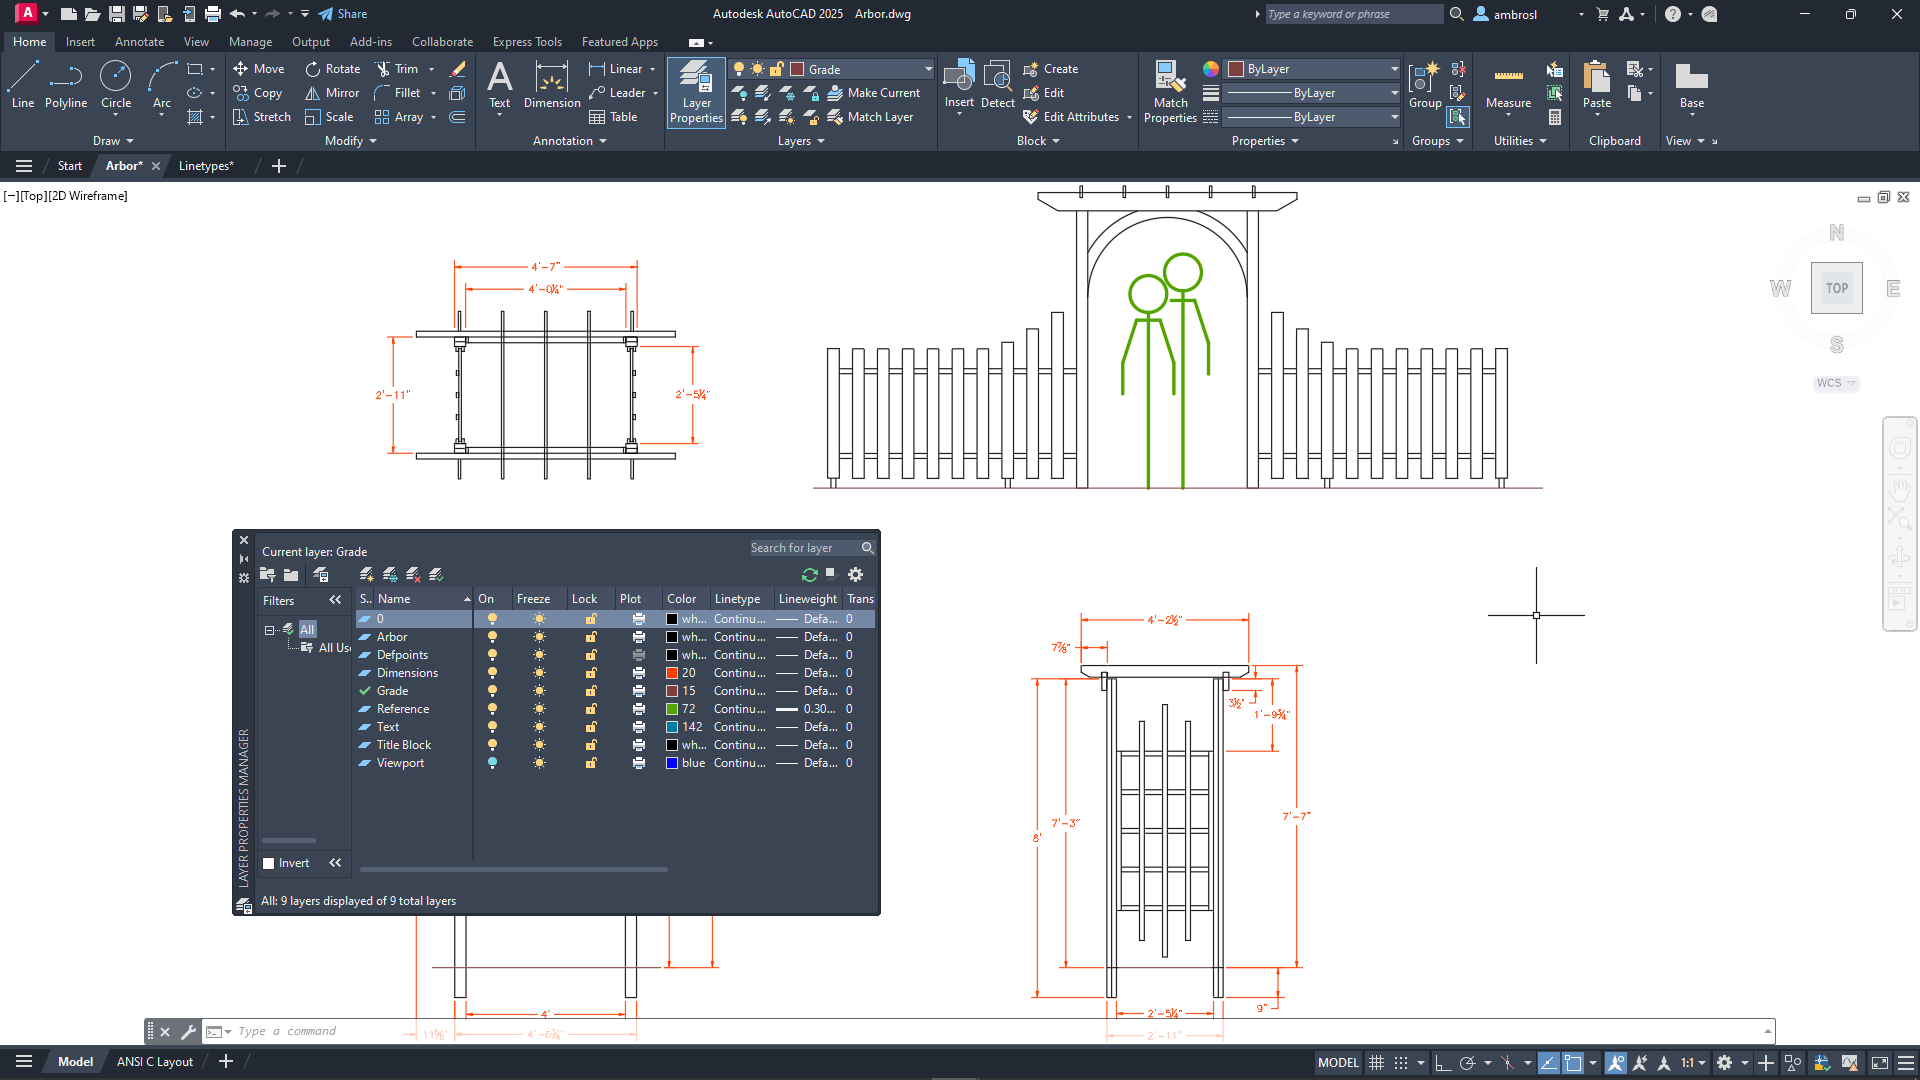Open the Linetypes drawing tab
This screenshot has height=1080, width=1920.
pos(205,166)
